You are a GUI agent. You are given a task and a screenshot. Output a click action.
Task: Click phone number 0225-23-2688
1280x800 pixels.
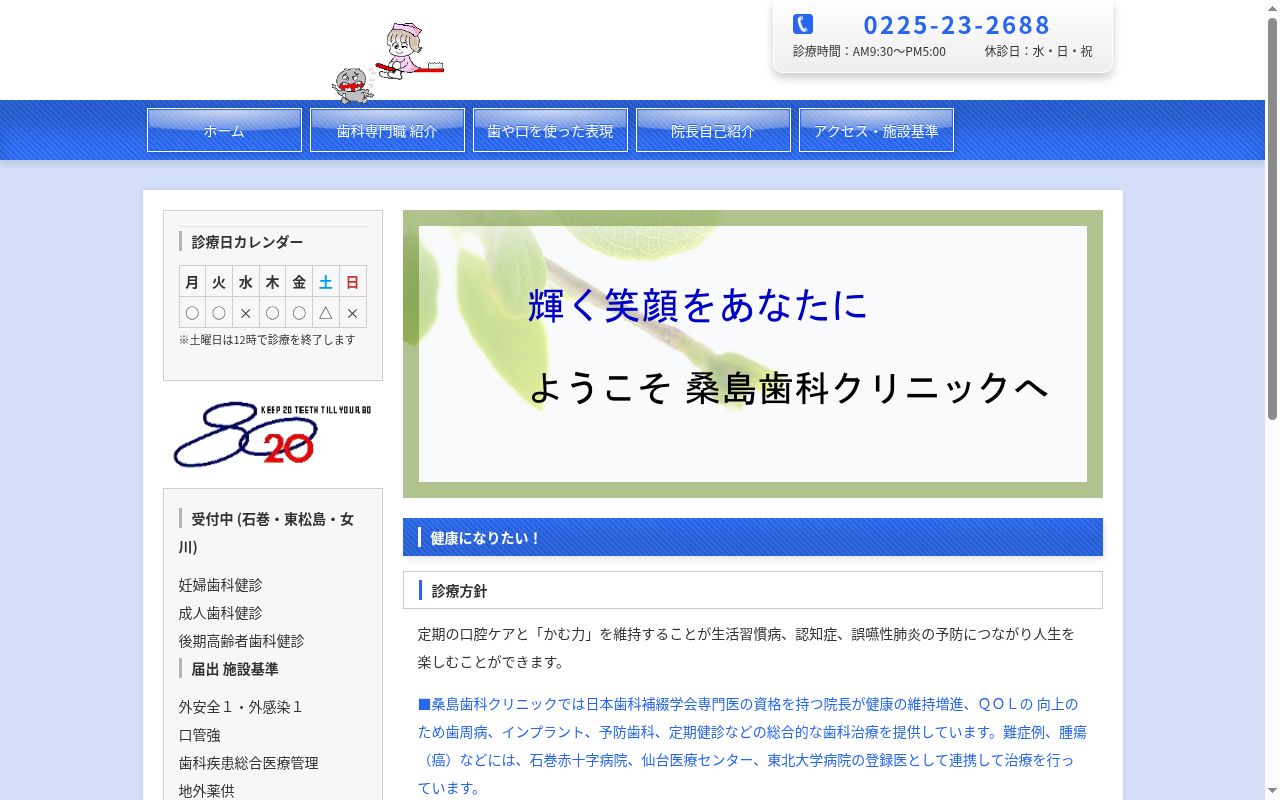tap(957, 24)
